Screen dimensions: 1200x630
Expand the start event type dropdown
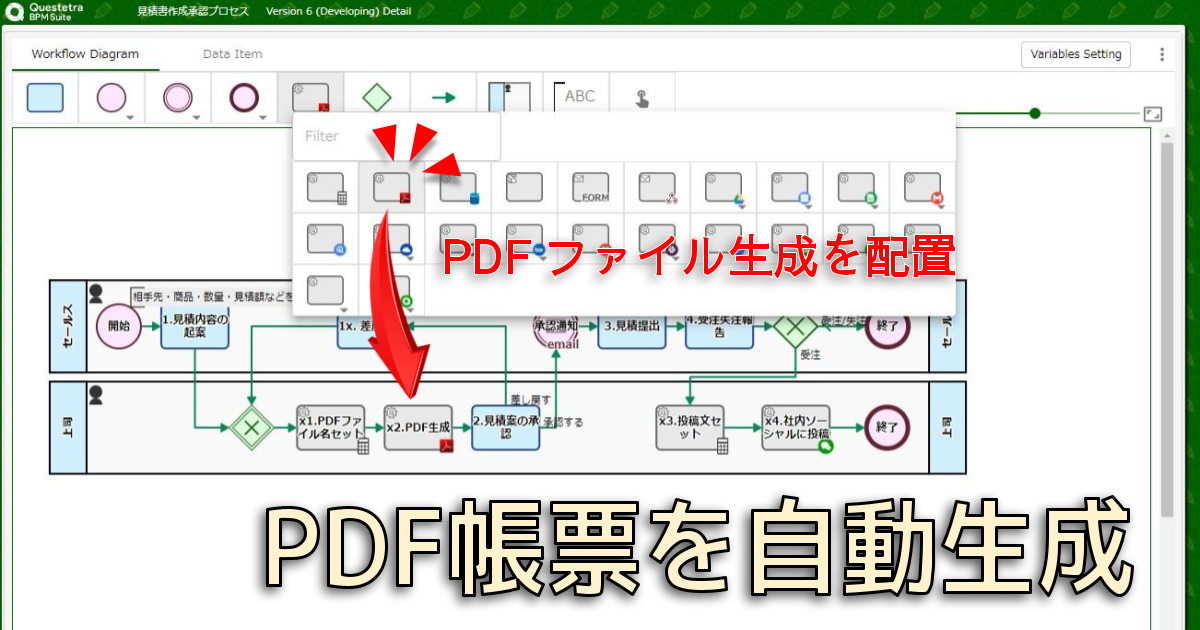coord(130,117)
